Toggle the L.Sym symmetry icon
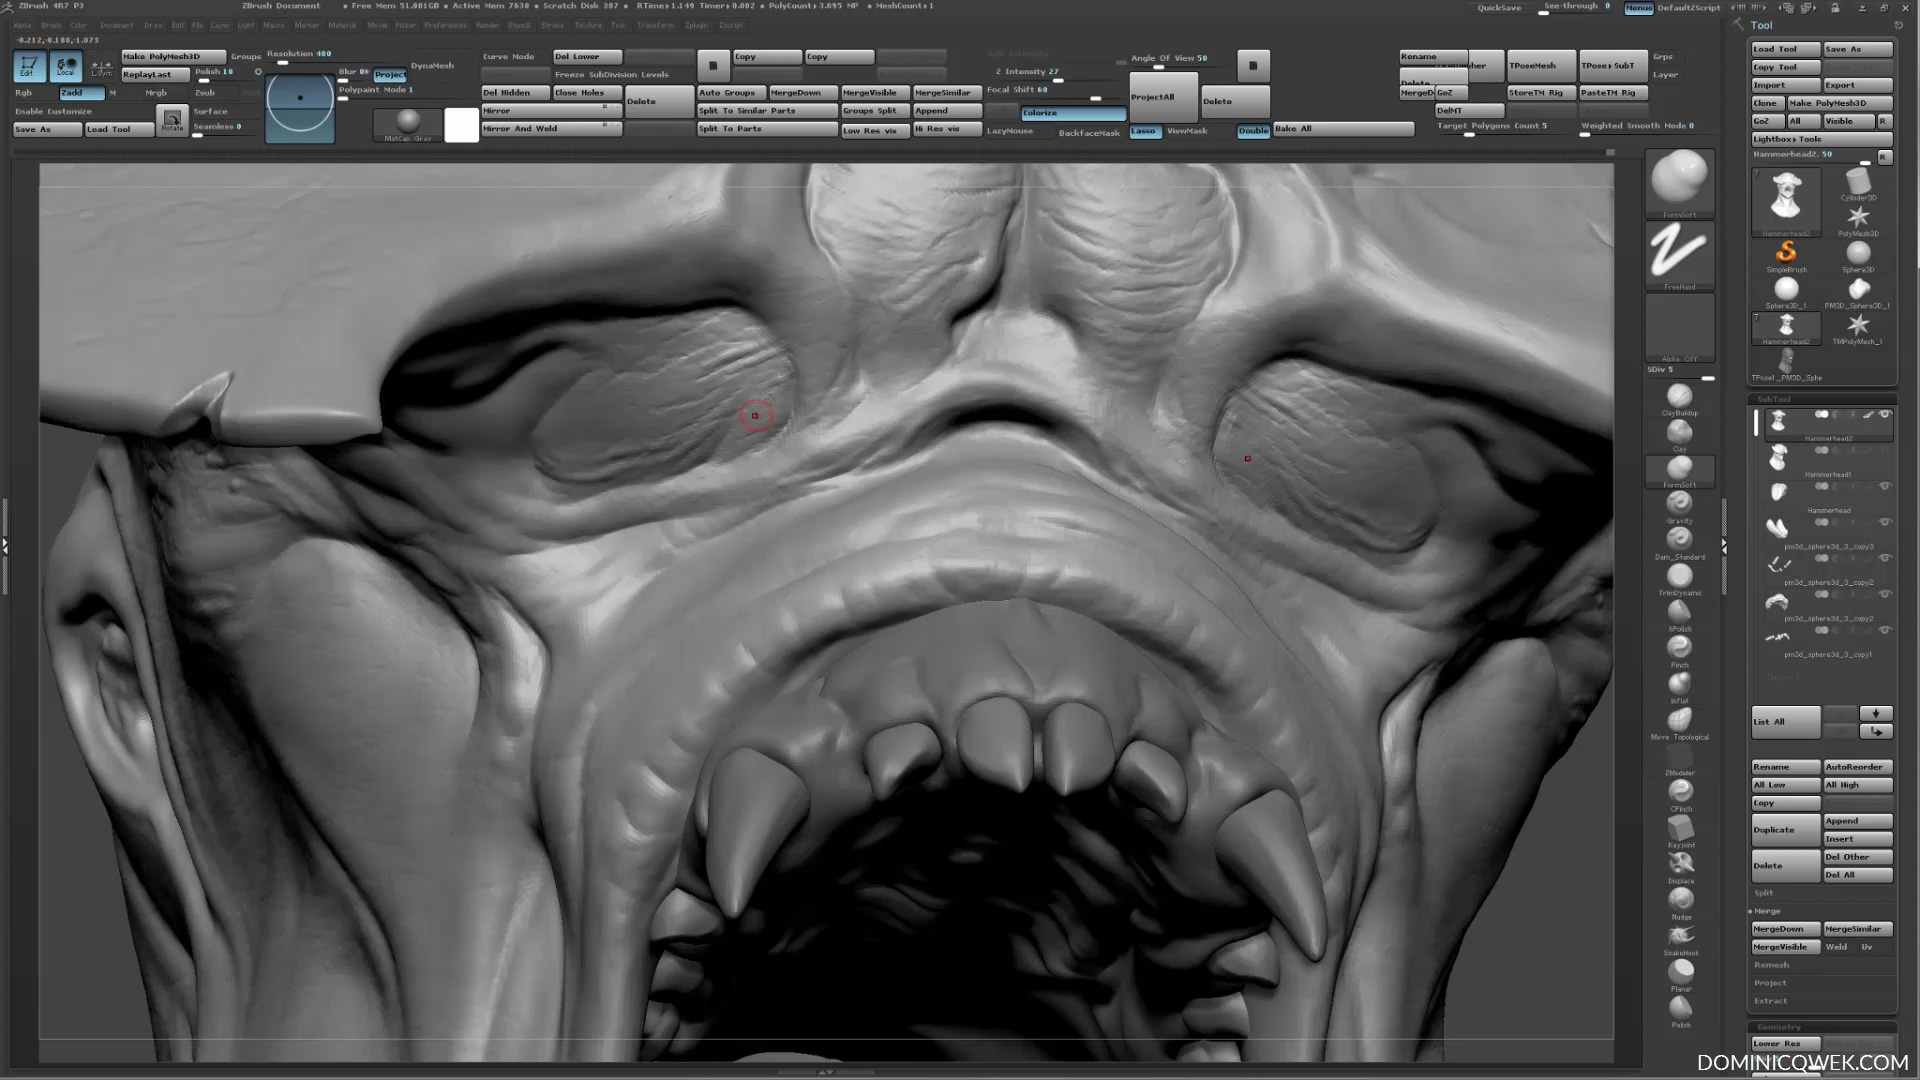 point(101,67)
